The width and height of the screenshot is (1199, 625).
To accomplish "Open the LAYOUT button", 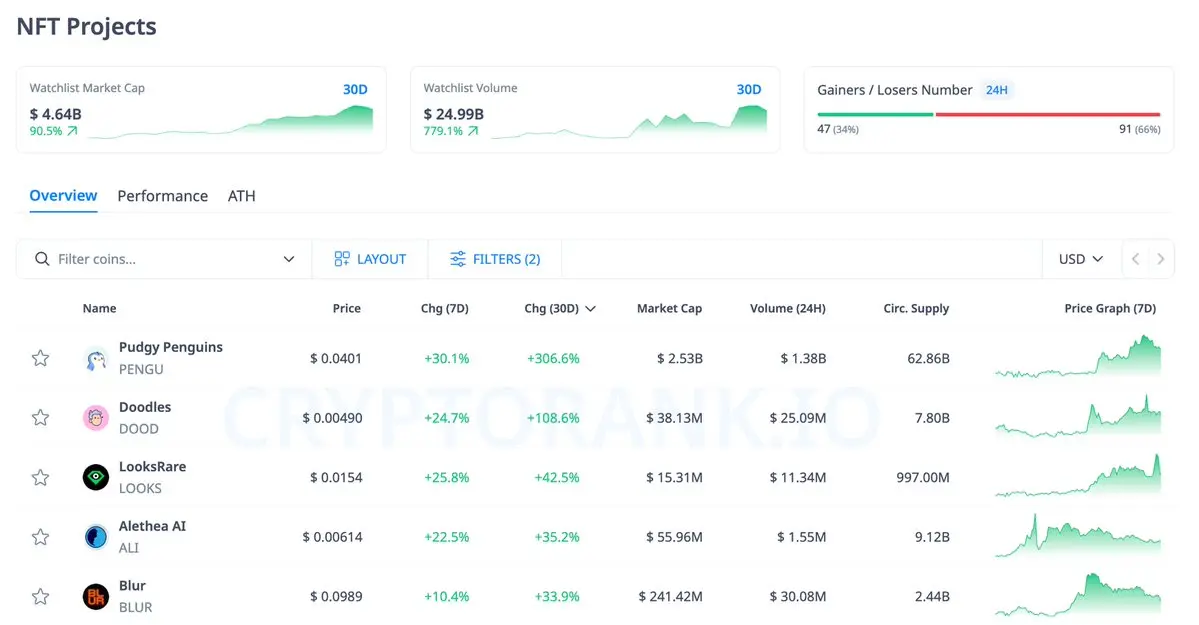I will 370,259.
